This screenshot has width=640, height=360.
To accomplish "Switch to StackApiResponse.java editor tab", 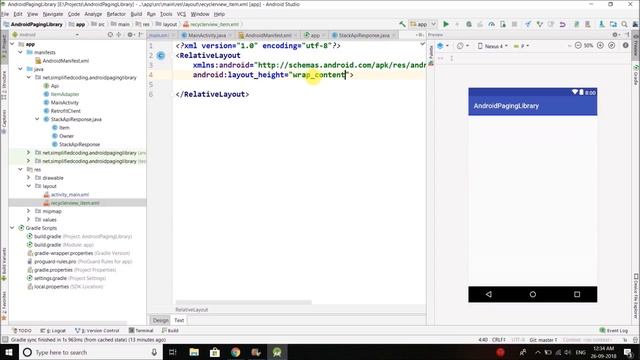I will [x=363, y=35].
